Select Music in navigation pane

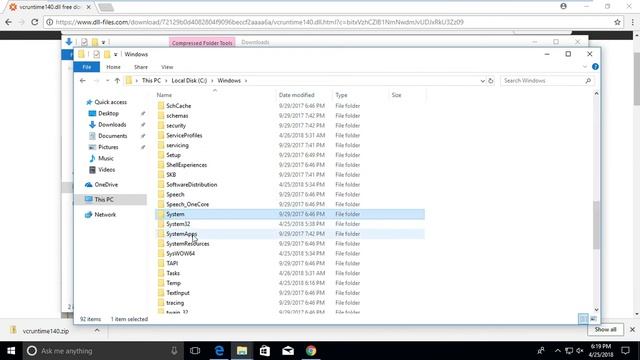(106, 158)
